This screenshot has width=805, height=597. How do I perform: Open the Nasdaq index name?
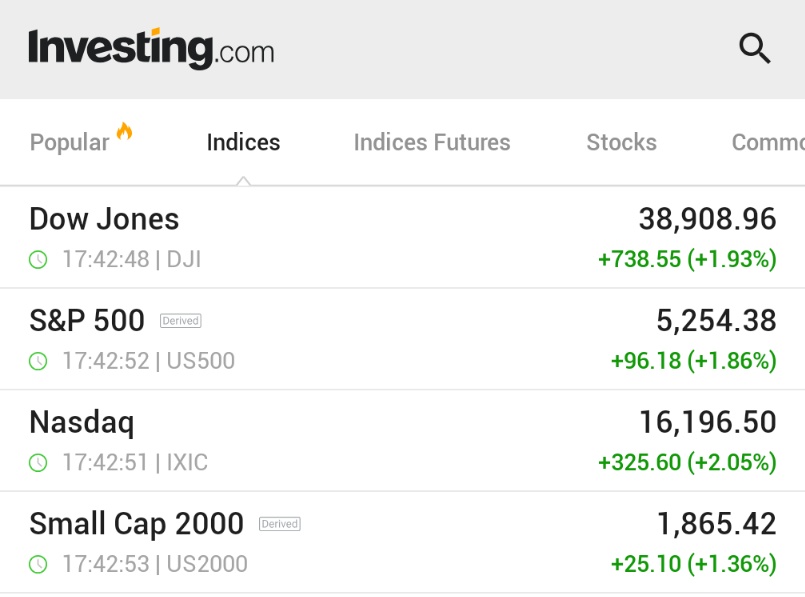82,423
